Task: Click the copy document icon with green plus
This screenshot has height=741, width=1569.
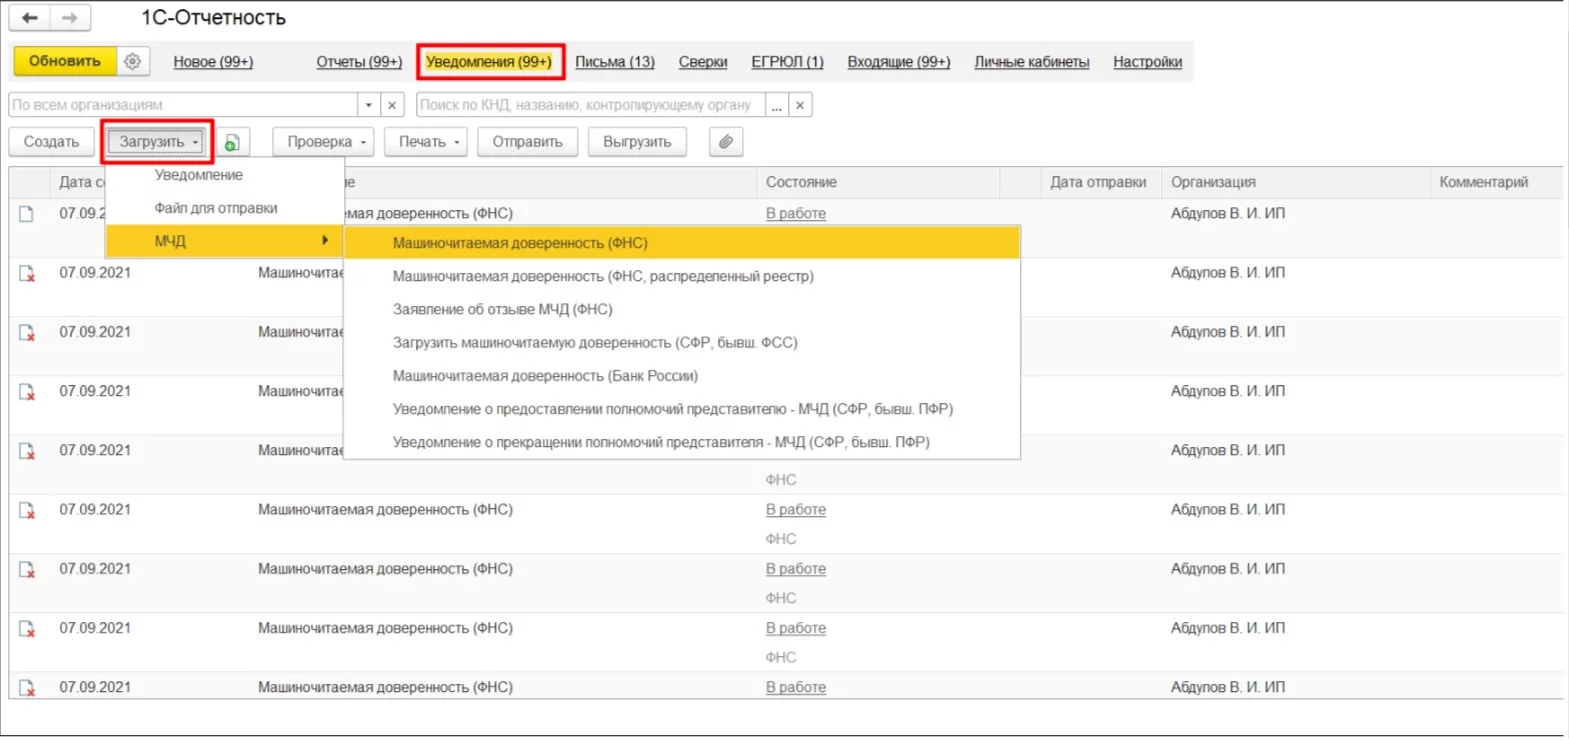Action: pyautogui.click(x=232, y=142)
